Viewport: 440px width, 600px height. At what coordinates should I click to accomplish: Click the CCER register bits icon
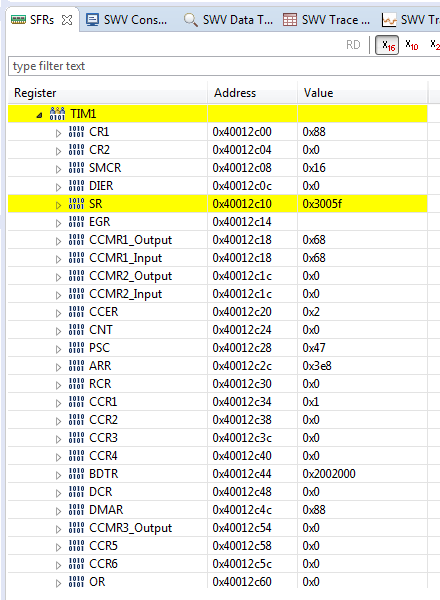pos(76,311)
